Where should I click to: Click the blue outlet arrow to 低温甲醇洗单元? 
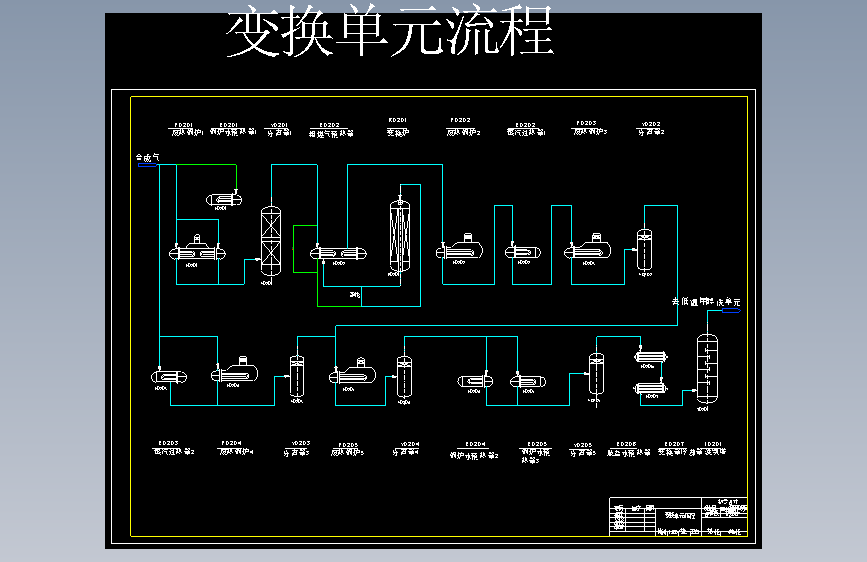coord(731,311)
